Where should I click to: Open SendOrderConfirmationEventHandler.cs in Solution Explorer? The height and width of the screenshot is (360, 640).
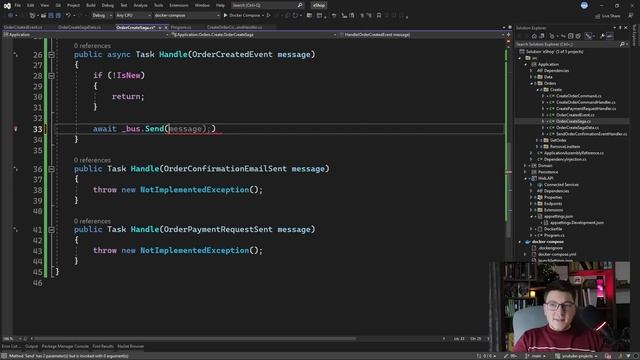[x=591, y=134]
